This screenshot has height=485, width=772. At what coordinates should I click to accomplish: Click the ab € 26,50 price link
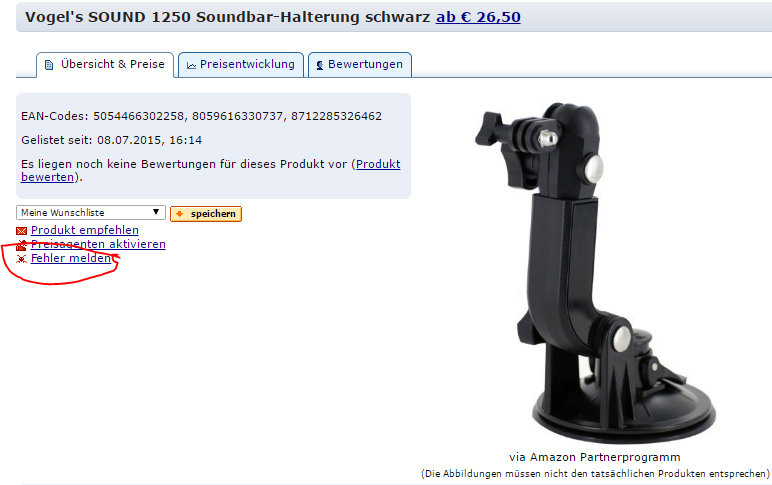coord(478,17)
